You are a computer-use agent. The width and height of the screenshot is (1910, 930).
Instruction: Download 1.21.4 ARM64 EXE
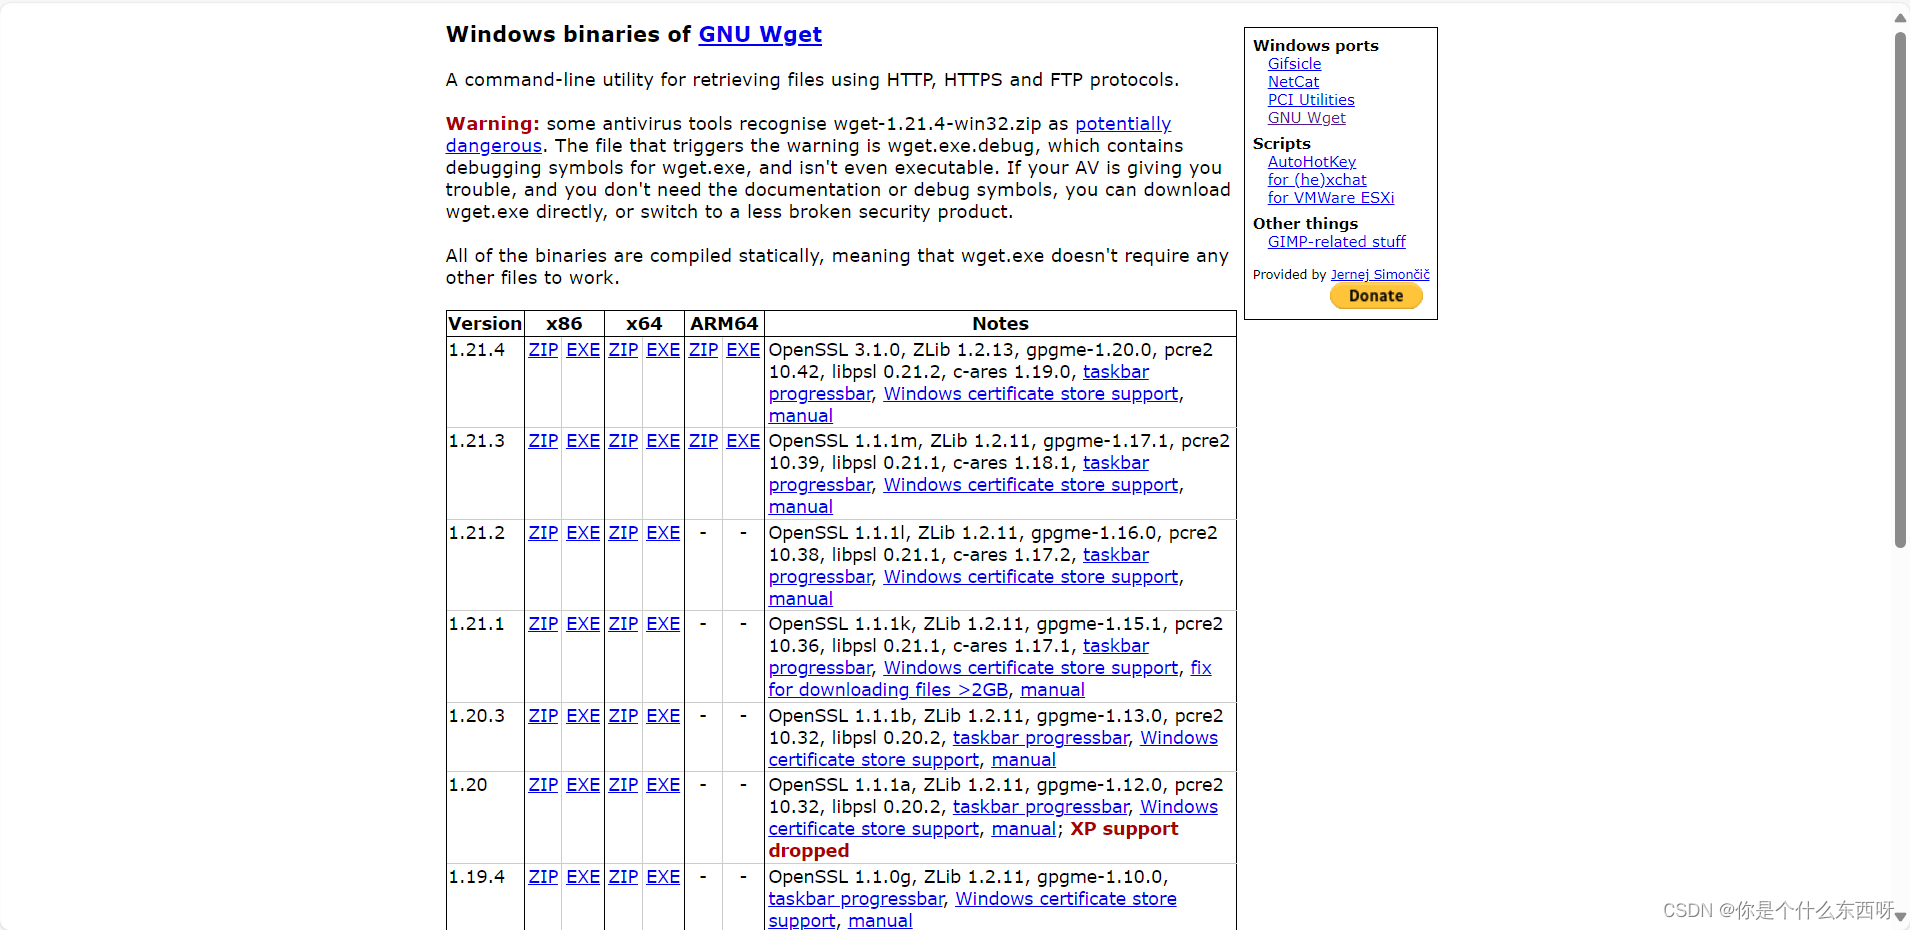[743, 350]
